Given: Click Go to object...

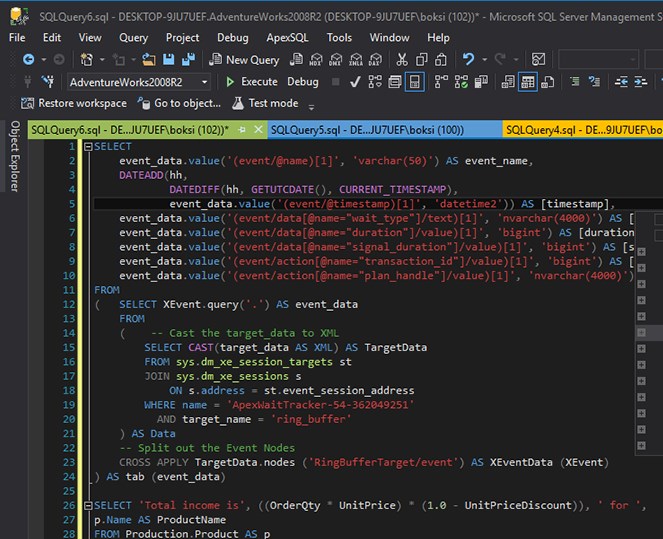Looking at the screenshot, I should click(179, 103).
